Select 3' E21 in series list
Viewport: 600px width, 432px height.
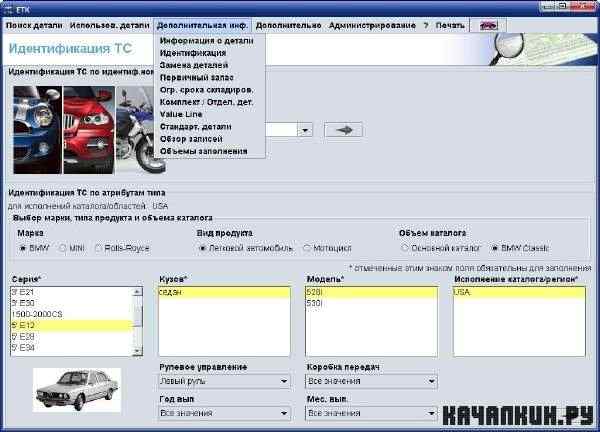(x=72, y=292)
